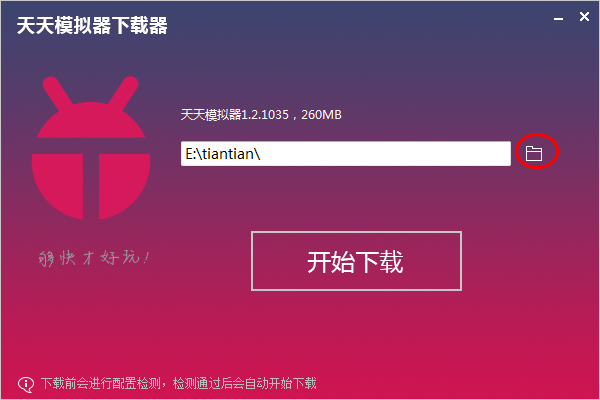Minimize the 天天模拟器下载器 window
The width and height of the screenshot is (600, 400).
558,18
